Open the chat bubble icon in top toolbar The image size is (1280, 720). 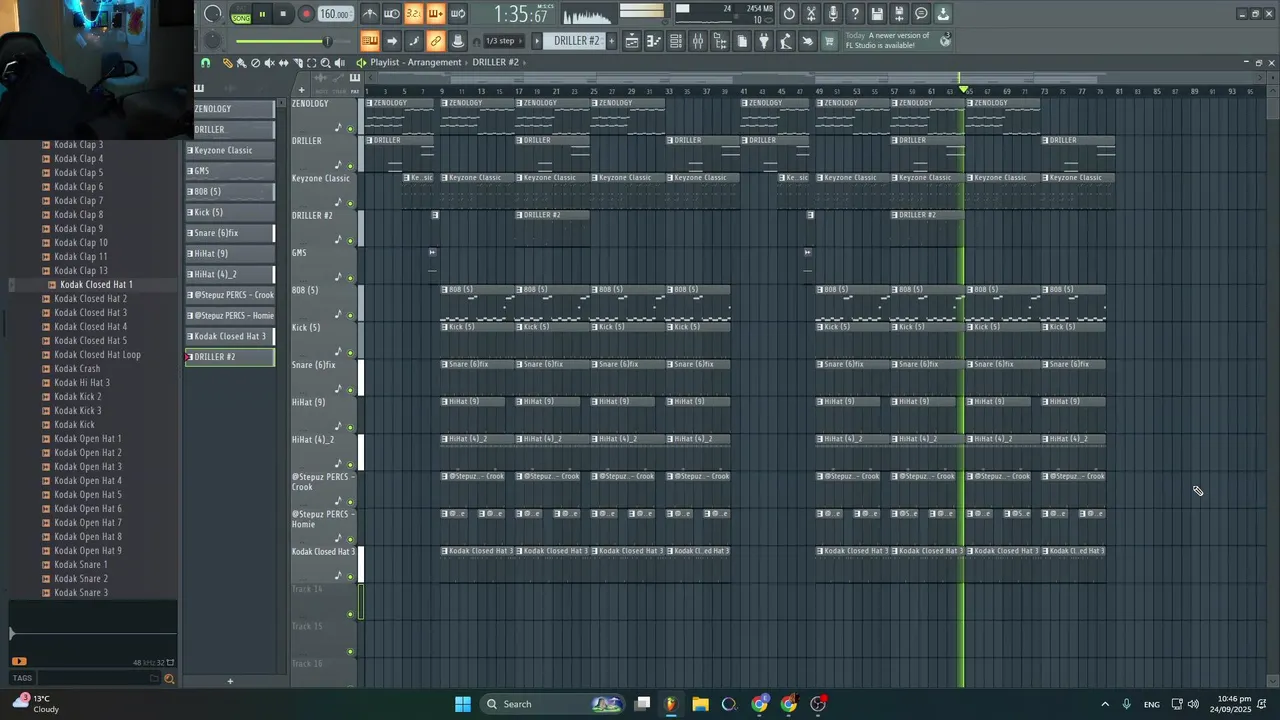point(921,14)
